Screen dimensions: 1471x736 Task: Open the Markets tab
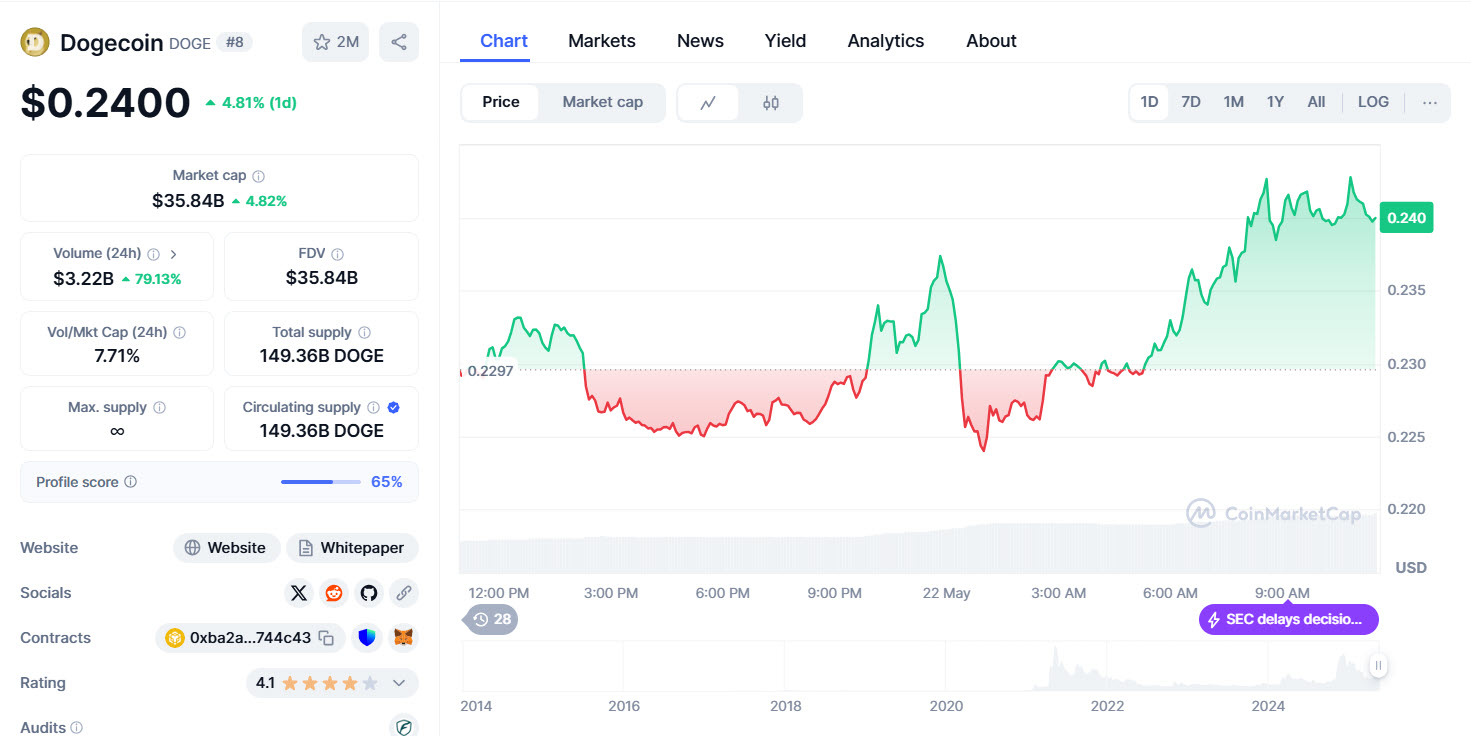(x=602, y=41)
